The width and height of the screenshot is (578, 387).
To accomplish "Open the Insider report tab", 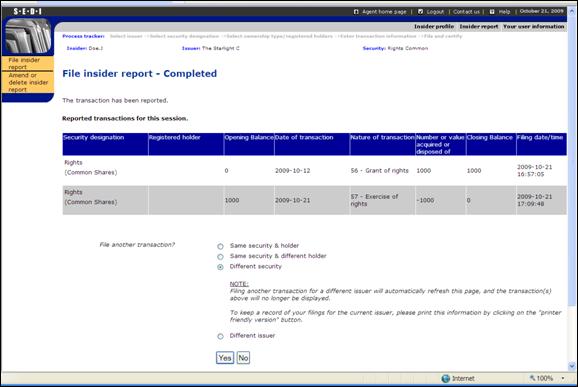I will point(478,27).
